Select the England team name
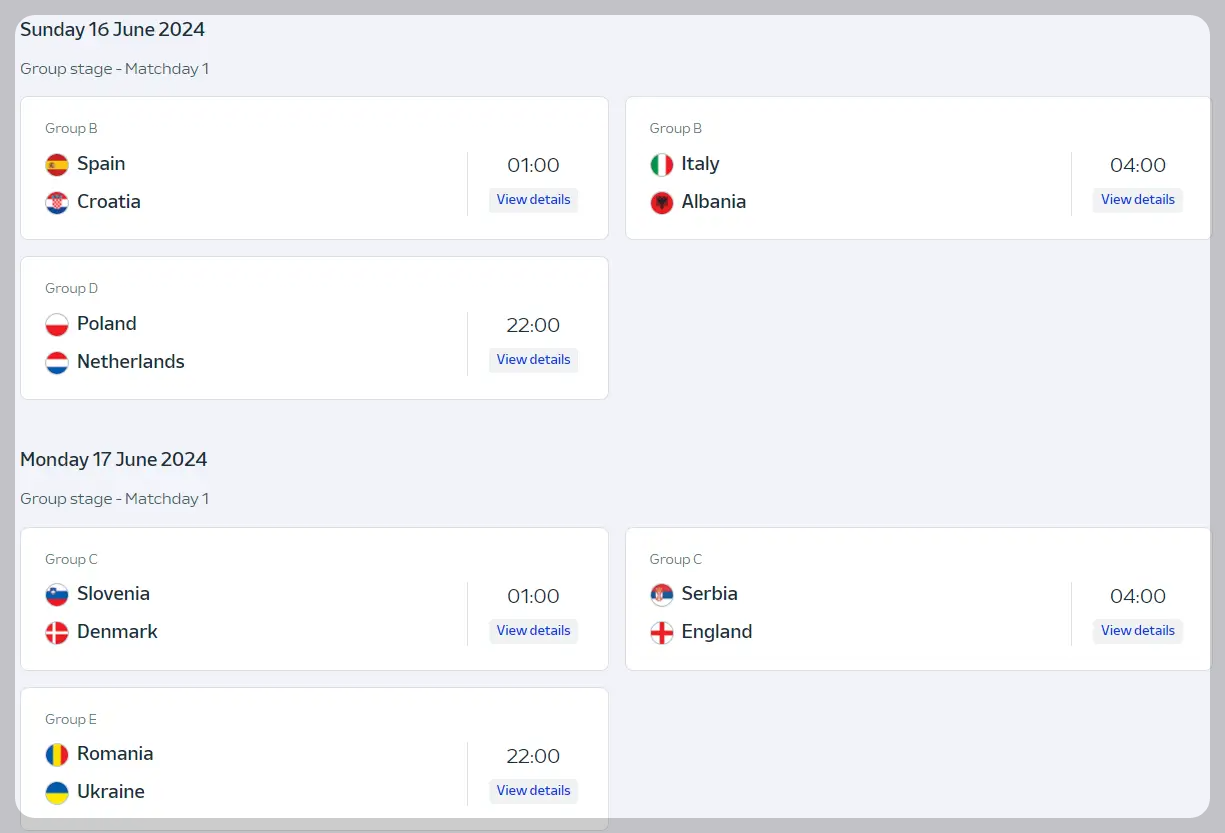The image size is (1225, 833). click(717, 632)
